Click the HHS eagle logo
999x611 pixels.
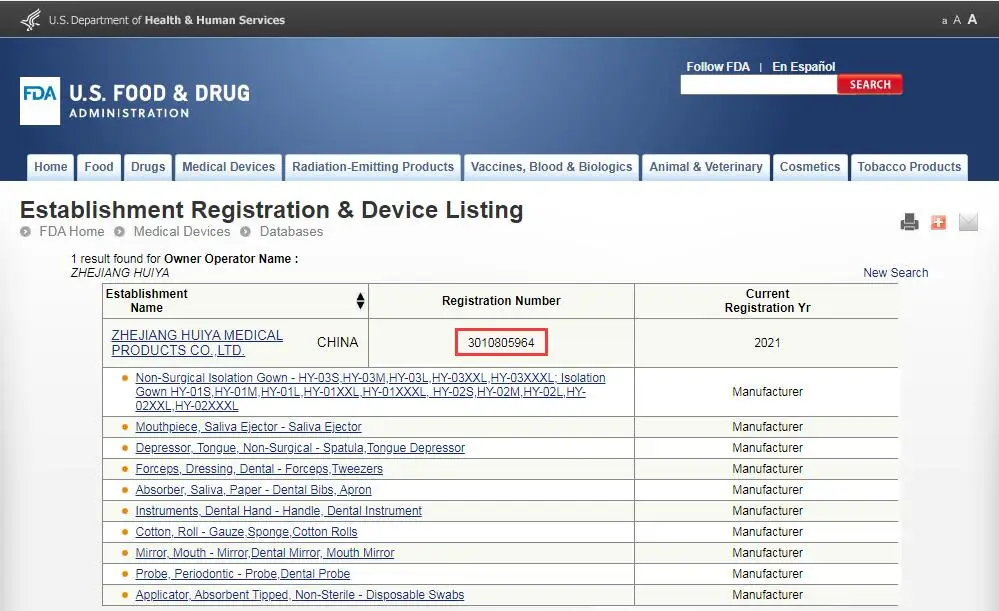31,20
